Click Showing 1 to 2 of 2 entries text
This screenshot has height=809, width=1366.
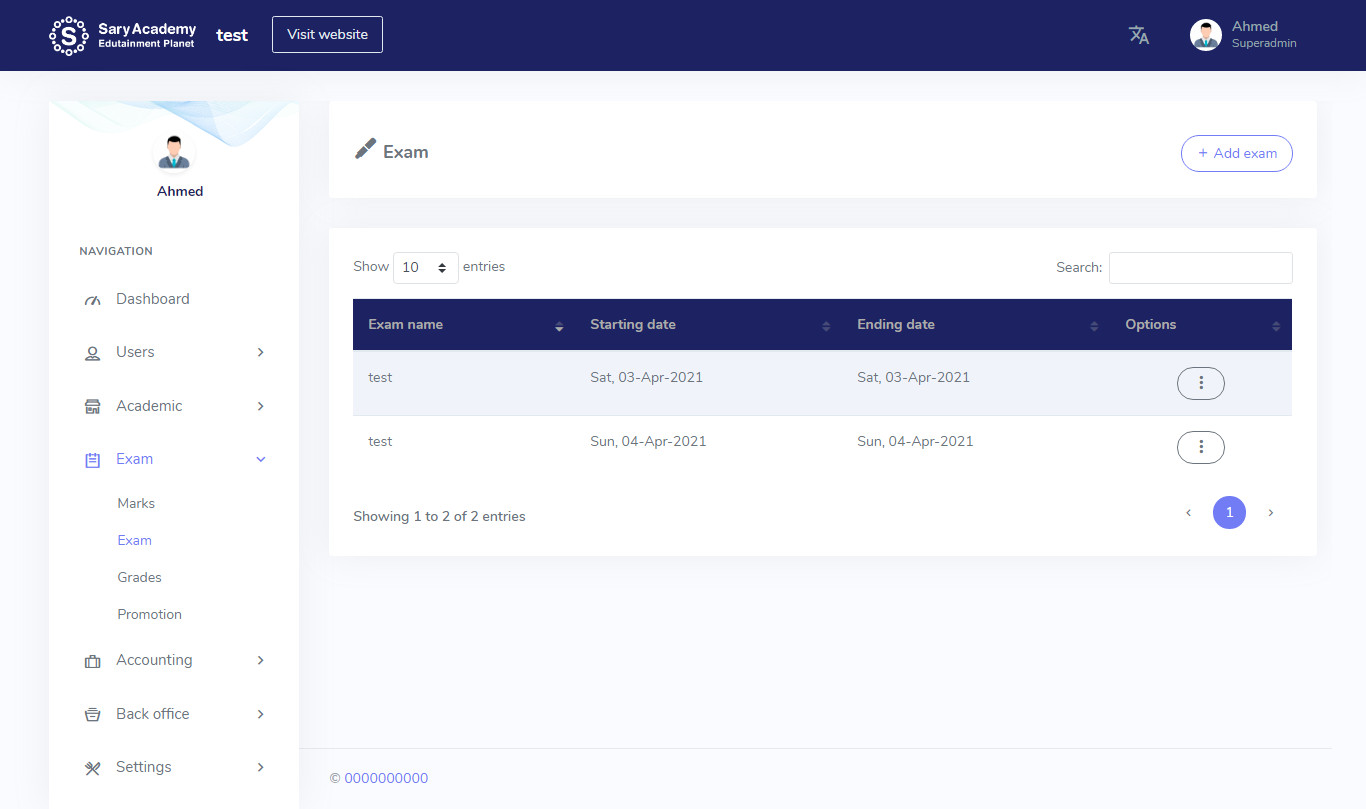[439, 516]
